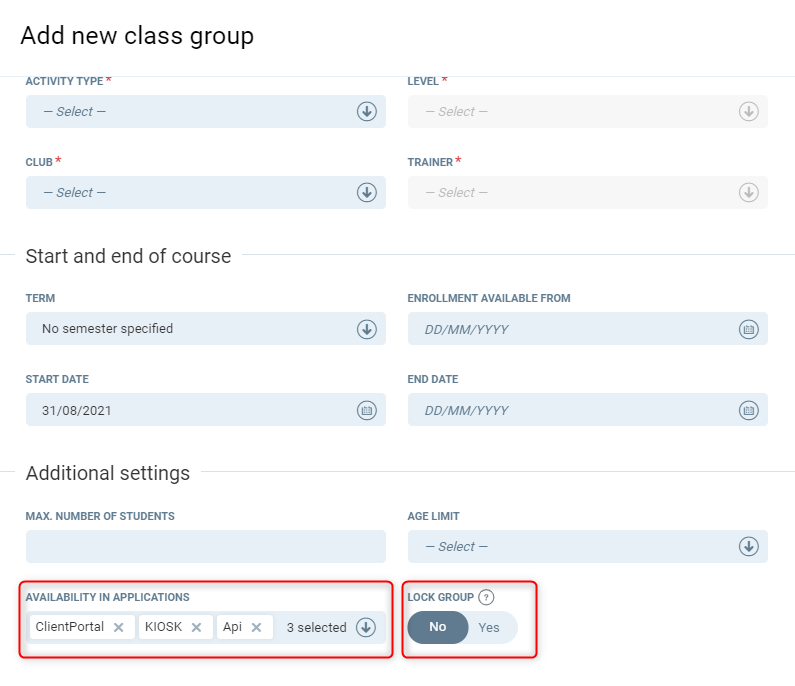Image resolution: width=795 pixels, height=686 pixels.
Task: Set Lock Group toggle to Yes
Action: point(489,628)
